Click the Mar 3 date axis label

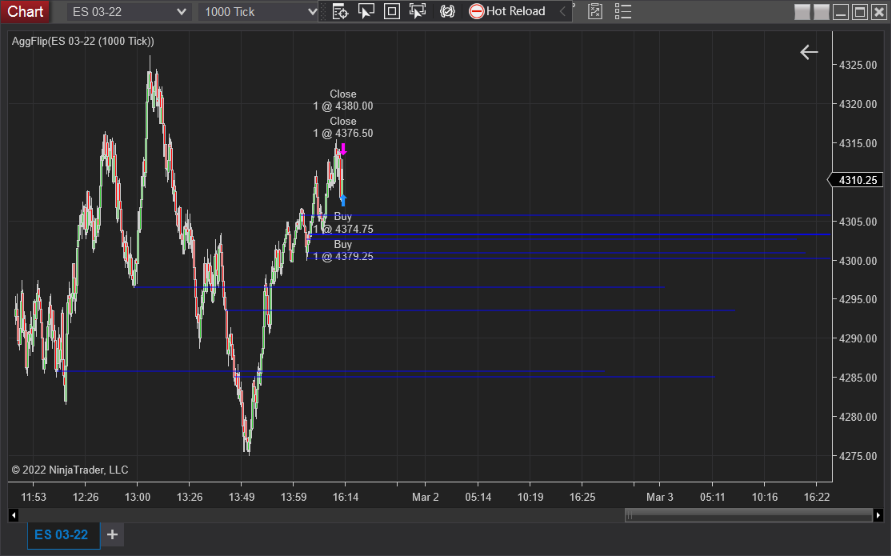660,497
